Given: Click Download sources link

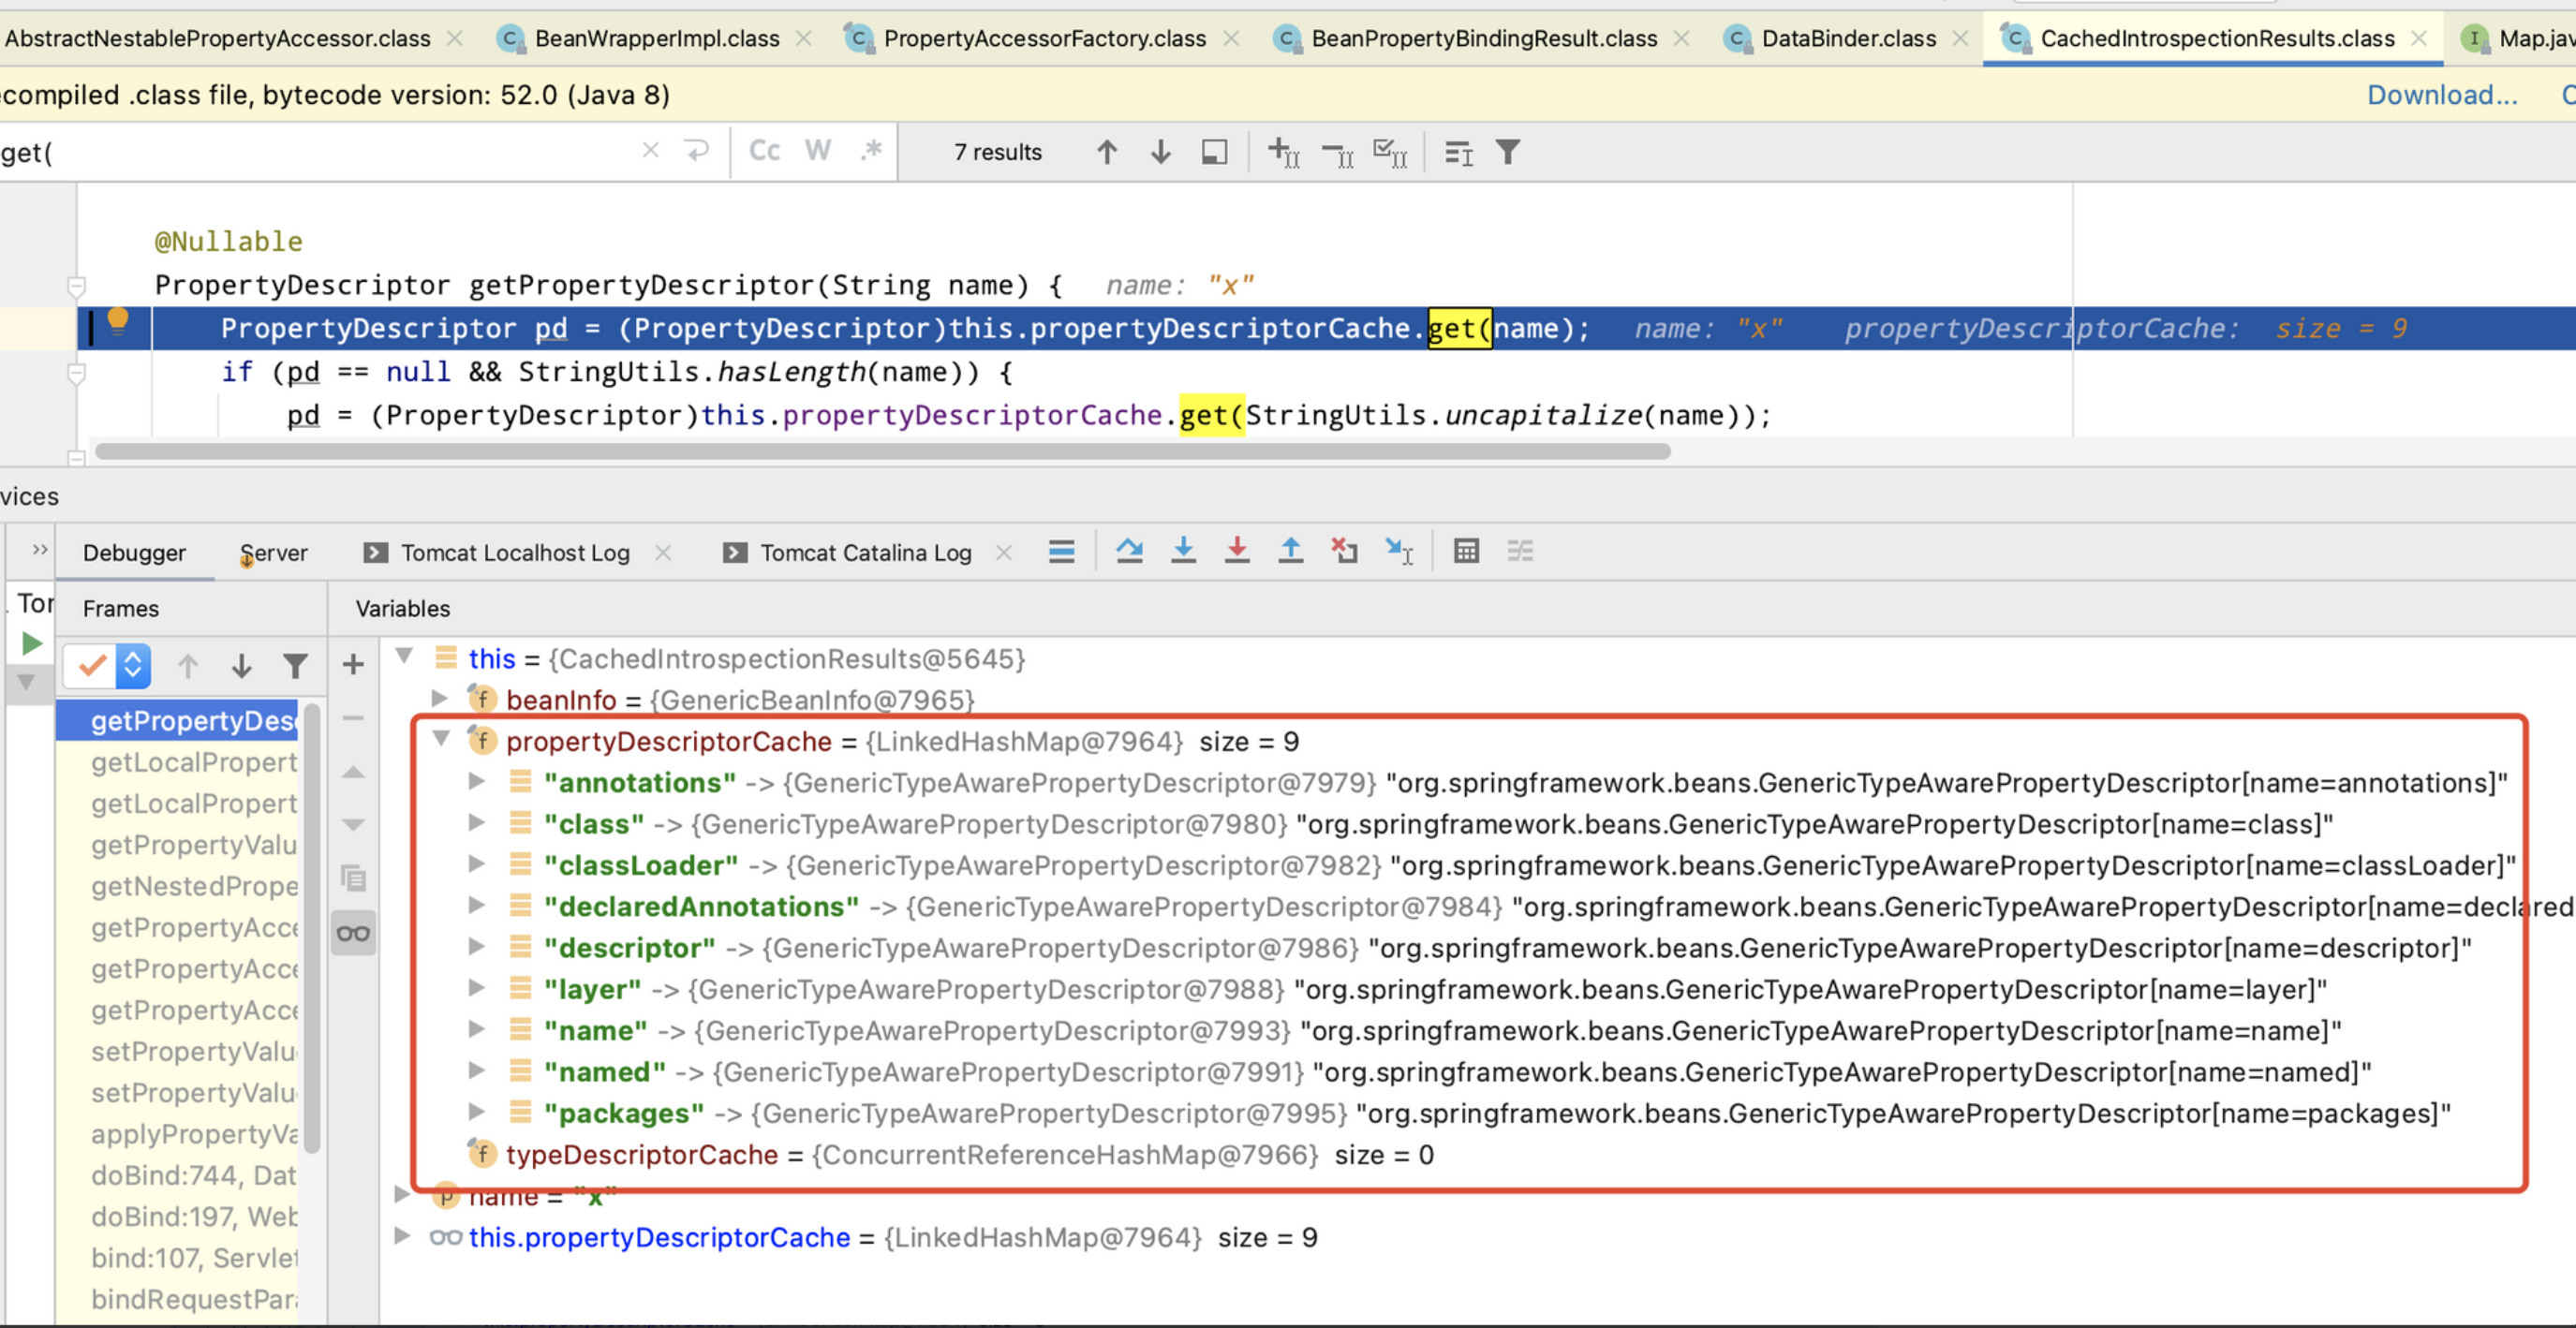Looking at the screenshot, I should tap(2442, 95).
